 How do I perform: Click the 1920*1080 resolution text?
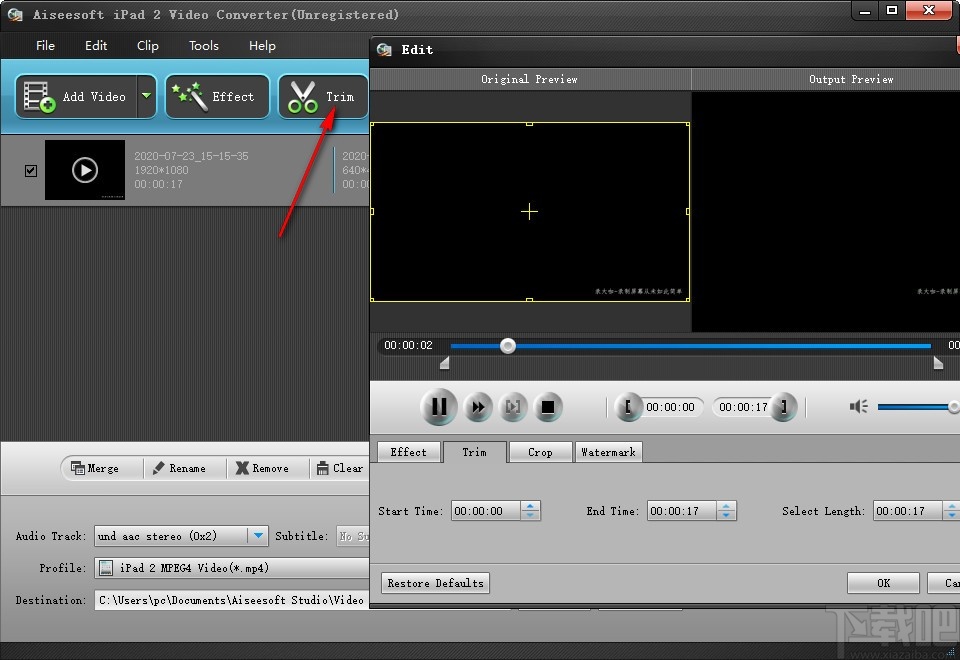pyautogui.click(x=162, y=170)
